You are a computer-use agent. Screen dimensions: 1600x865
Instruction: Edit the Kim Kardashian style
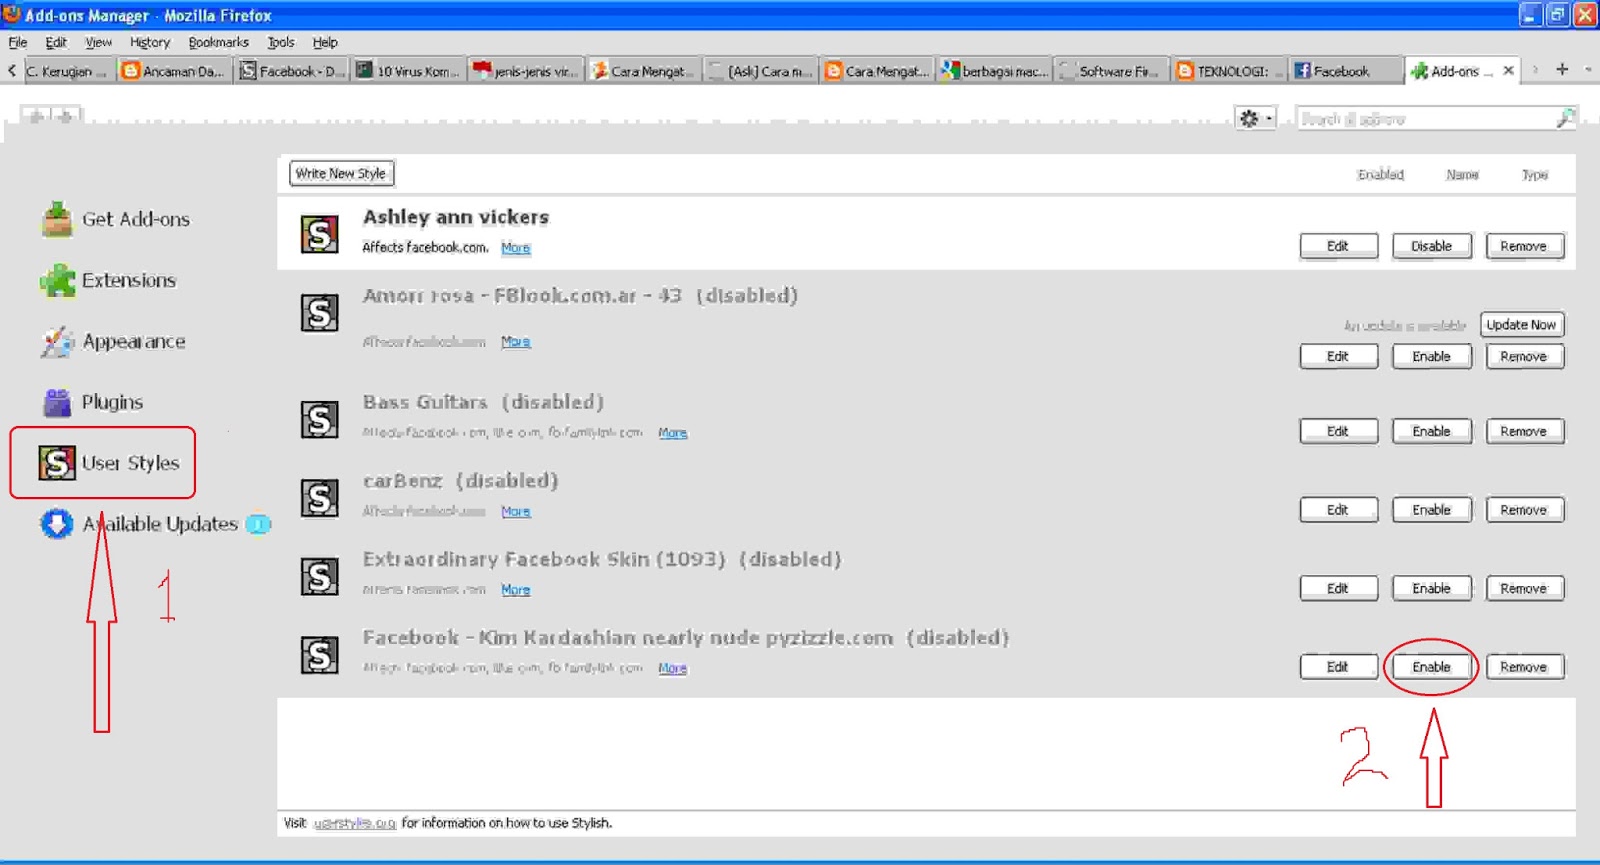[x=1338, y=667]
